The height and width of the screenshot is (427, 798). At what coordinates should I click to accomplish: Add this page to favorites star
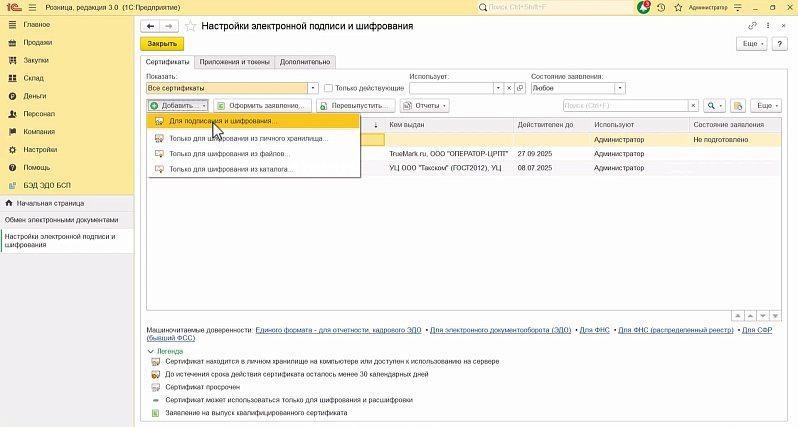tap(190, 26)
